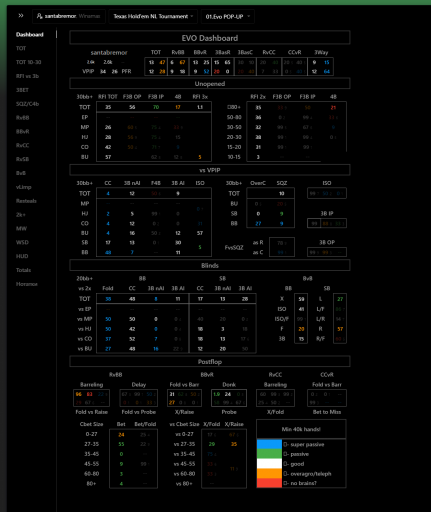
Task: Click the D80+ 4B value 21
Action: [x=333, y=108]
